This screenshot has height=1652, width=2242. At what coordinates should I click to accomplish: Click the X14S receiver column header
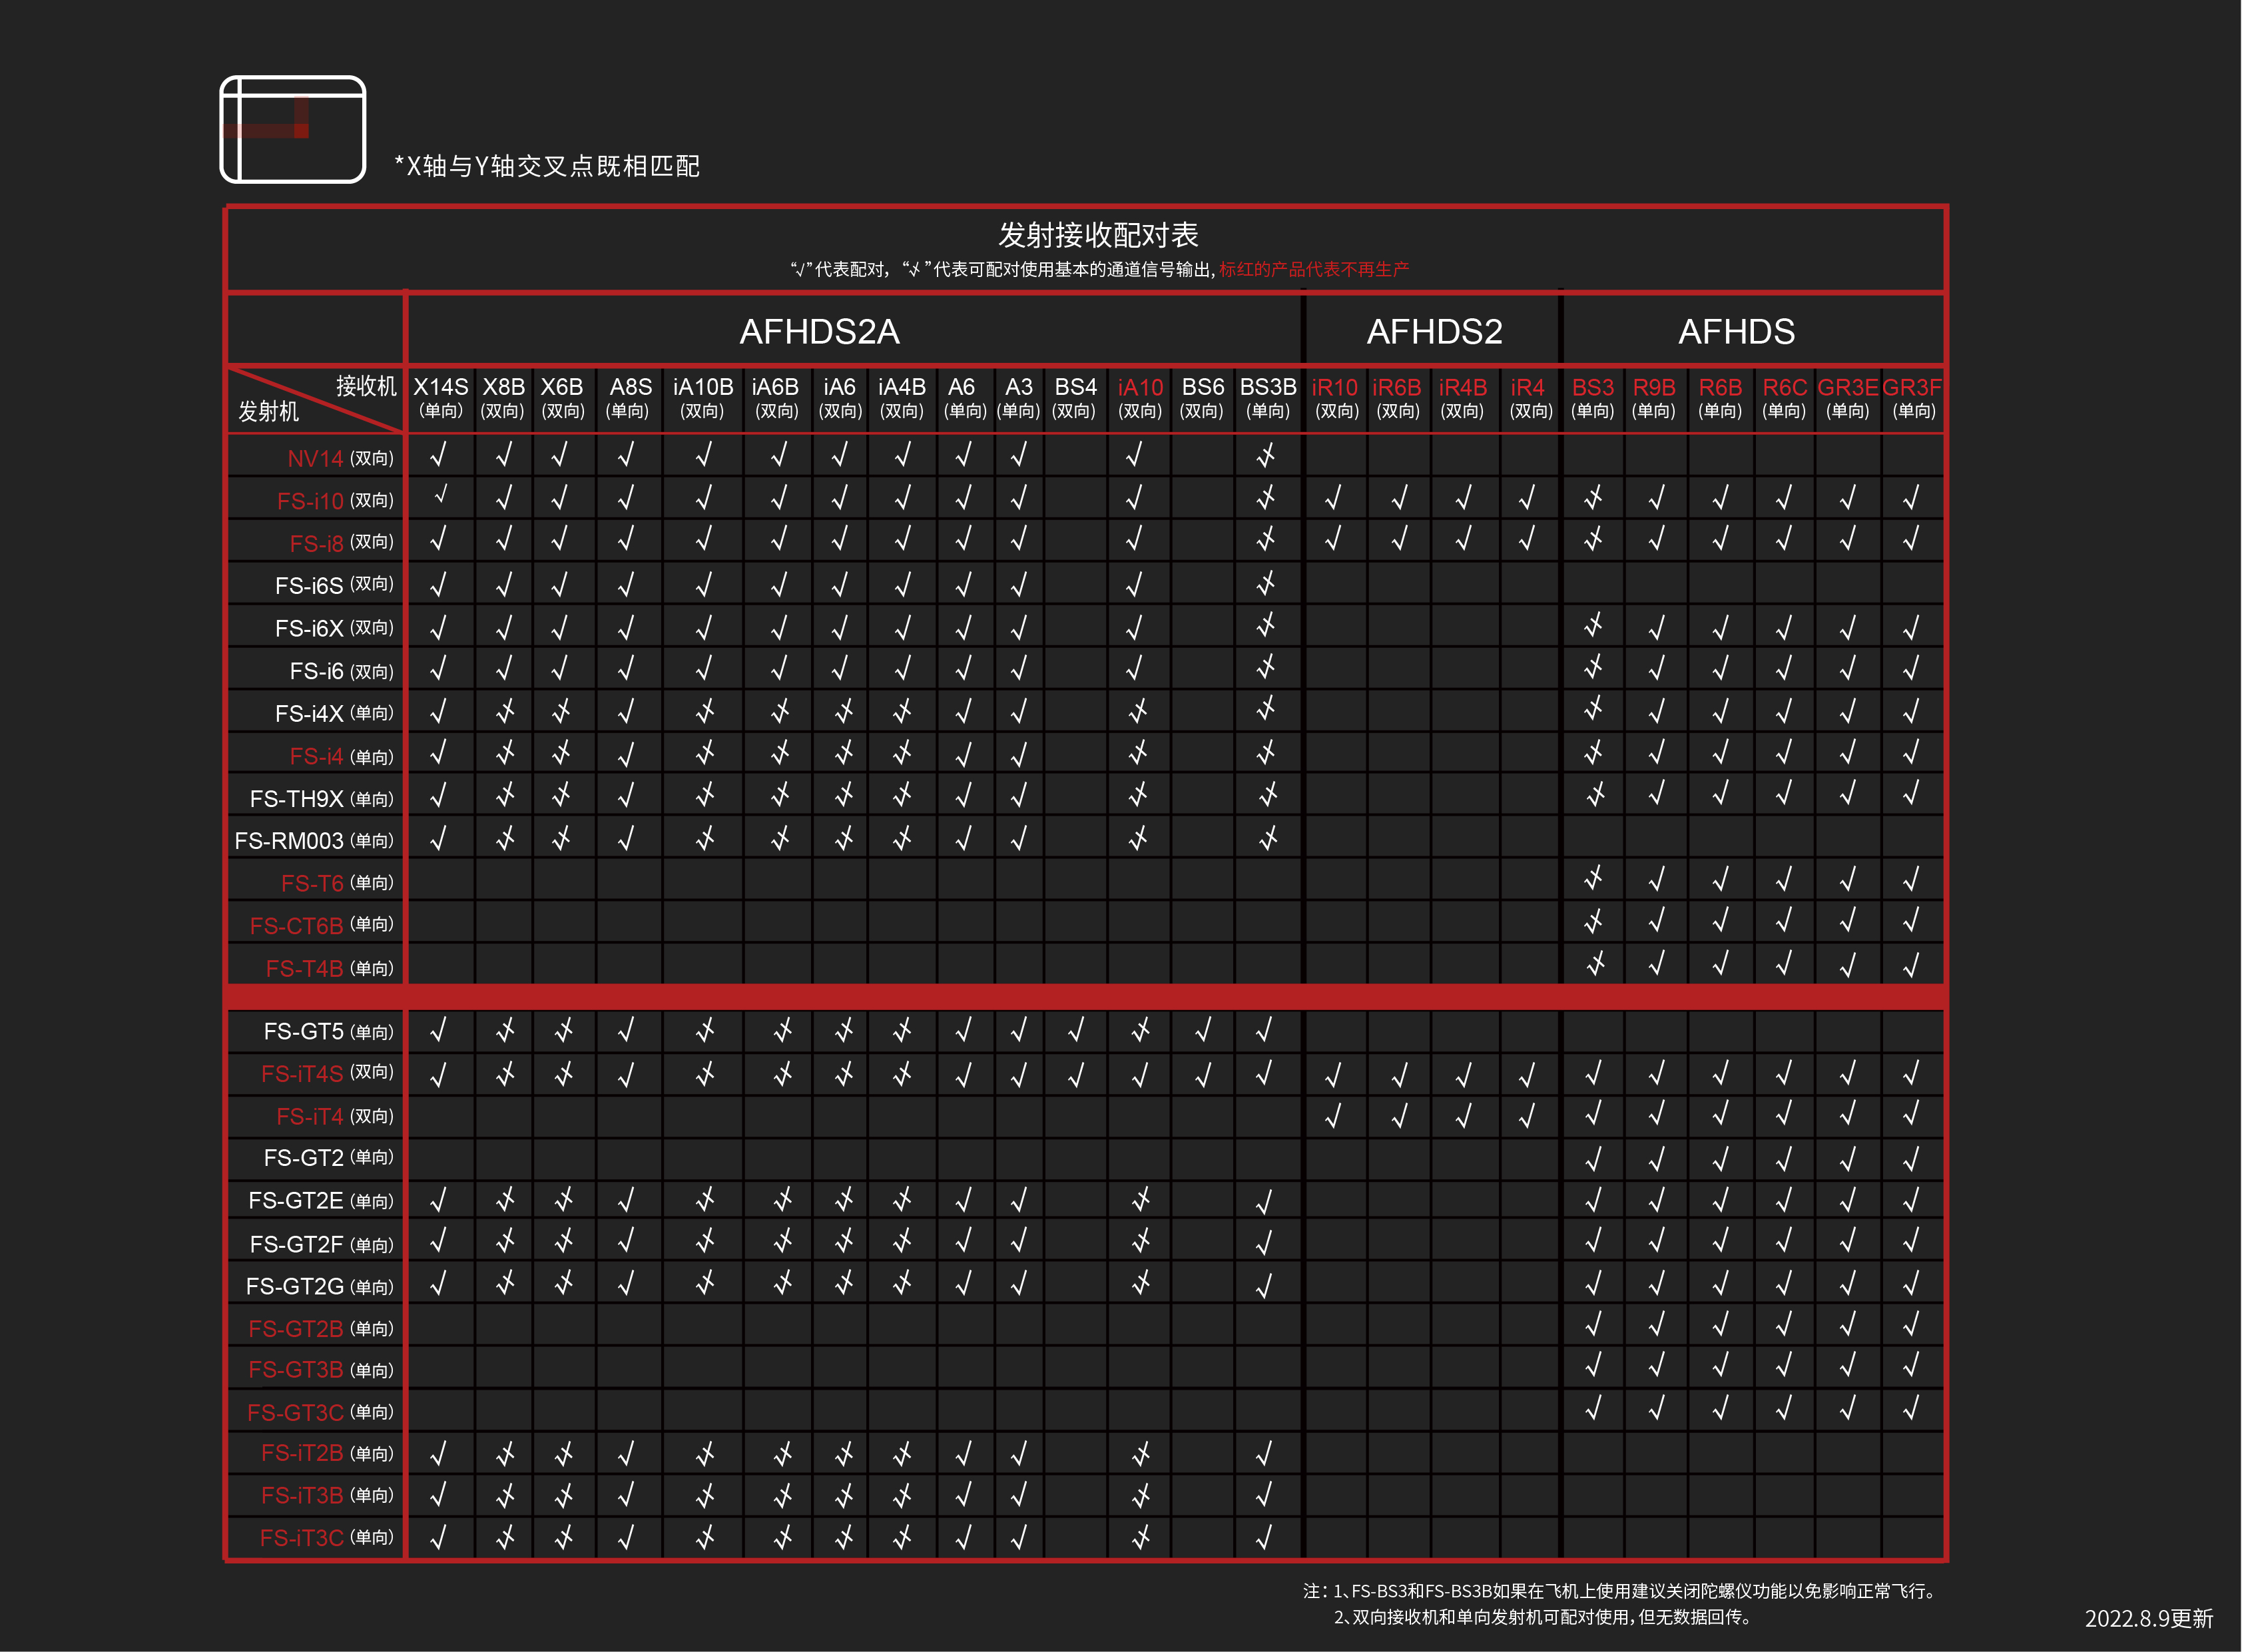coord(440,398)
